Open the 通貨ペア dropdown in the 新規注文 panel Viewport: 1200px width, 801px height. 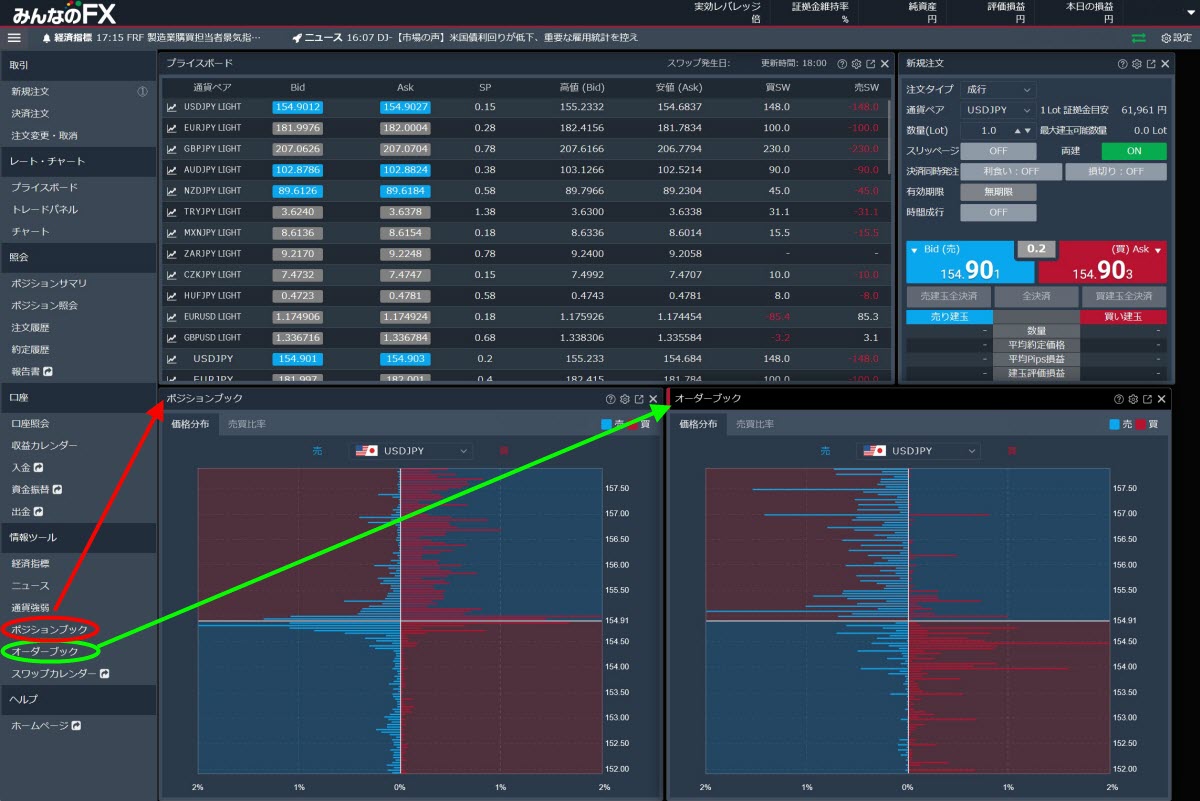coord(998,110)
